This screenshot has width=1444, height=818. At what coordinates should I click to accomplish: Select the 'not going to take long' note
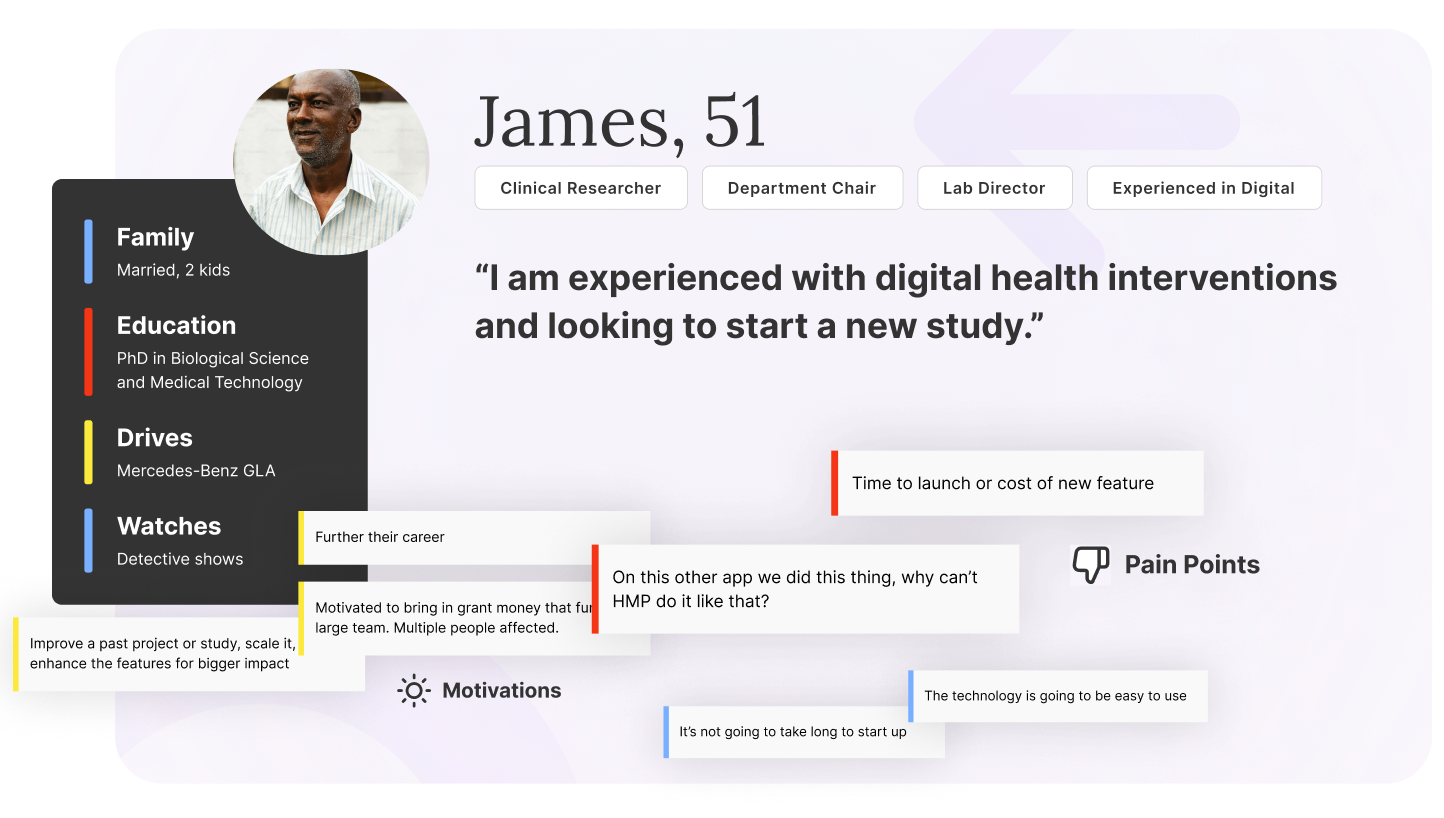pyautogui.click(x=804, y=732)
